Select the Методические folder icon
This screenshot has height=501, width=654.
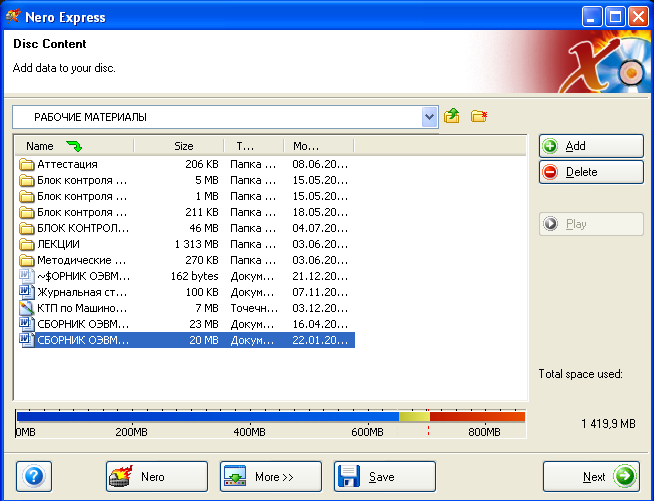[x=27, y=260]
